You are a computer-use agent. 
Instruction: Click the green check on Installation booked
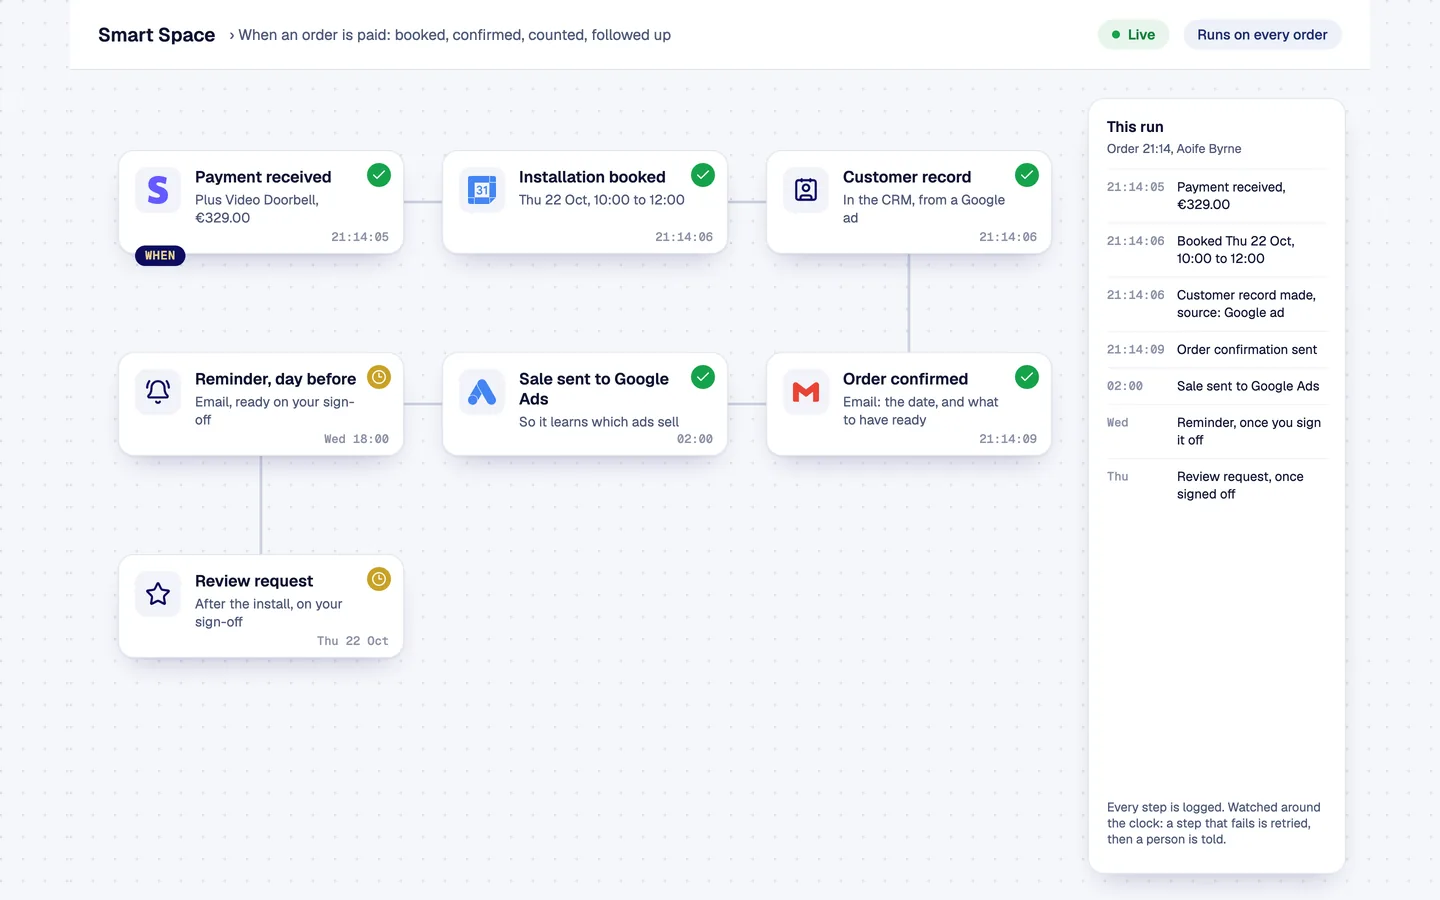point(703,175)
